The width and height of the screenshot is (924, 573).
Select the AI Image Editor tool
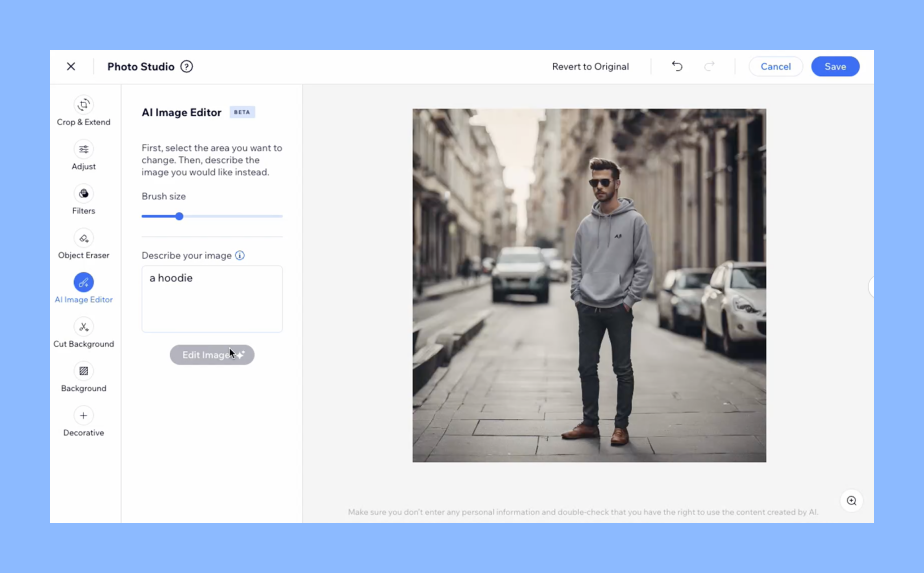(x=84, y=289)
